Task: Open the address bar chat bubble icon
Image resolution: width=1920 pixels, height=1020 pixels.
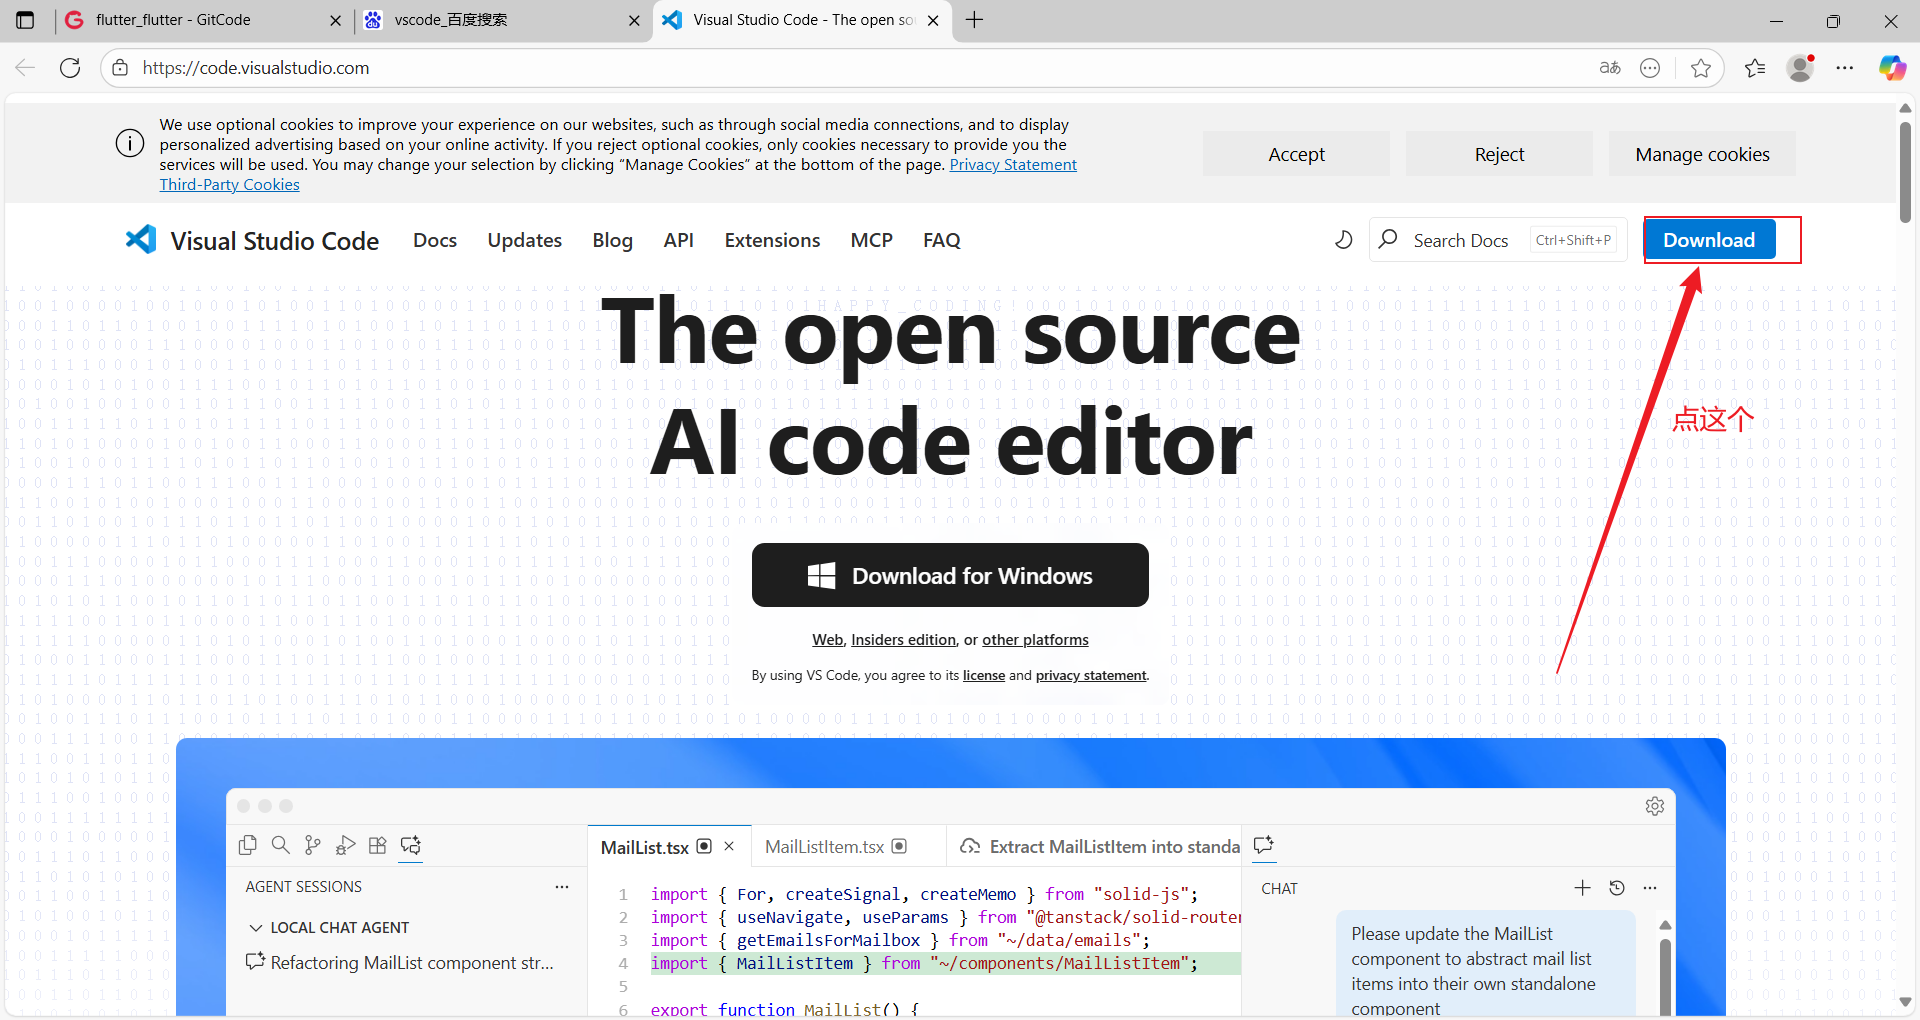Action: tap(1650, 68)
